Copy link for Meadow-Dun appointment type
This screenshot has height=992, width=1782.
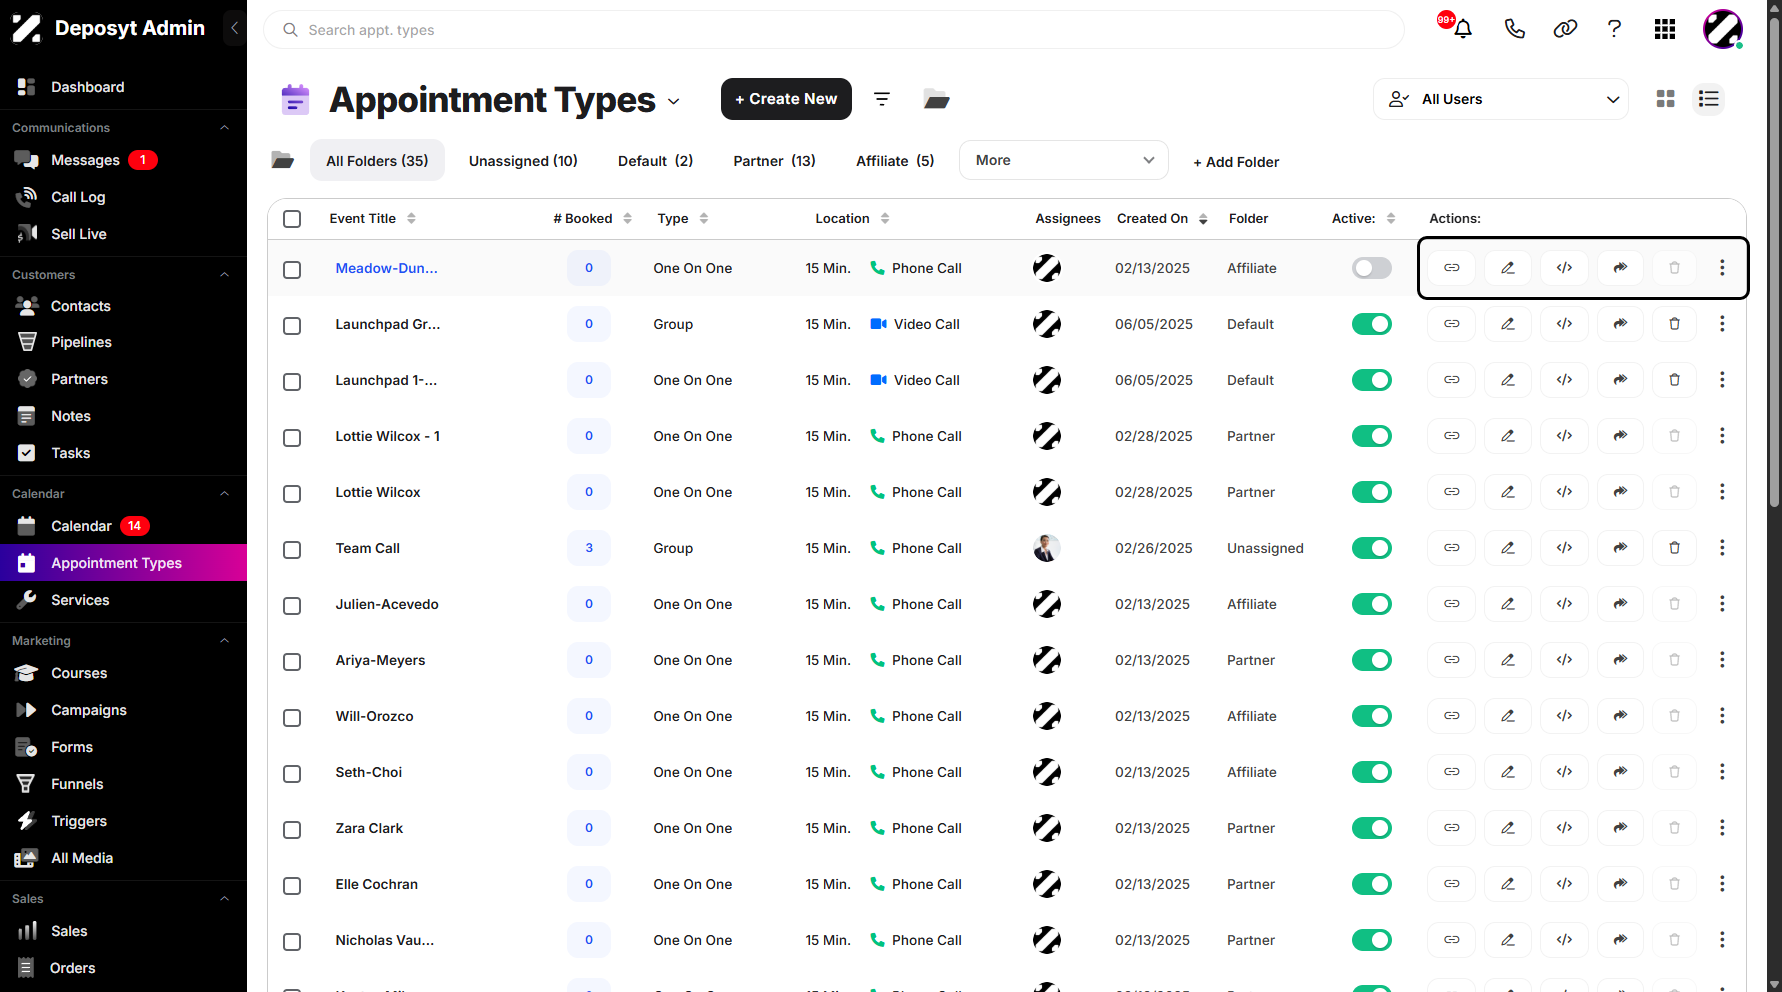1451,268
